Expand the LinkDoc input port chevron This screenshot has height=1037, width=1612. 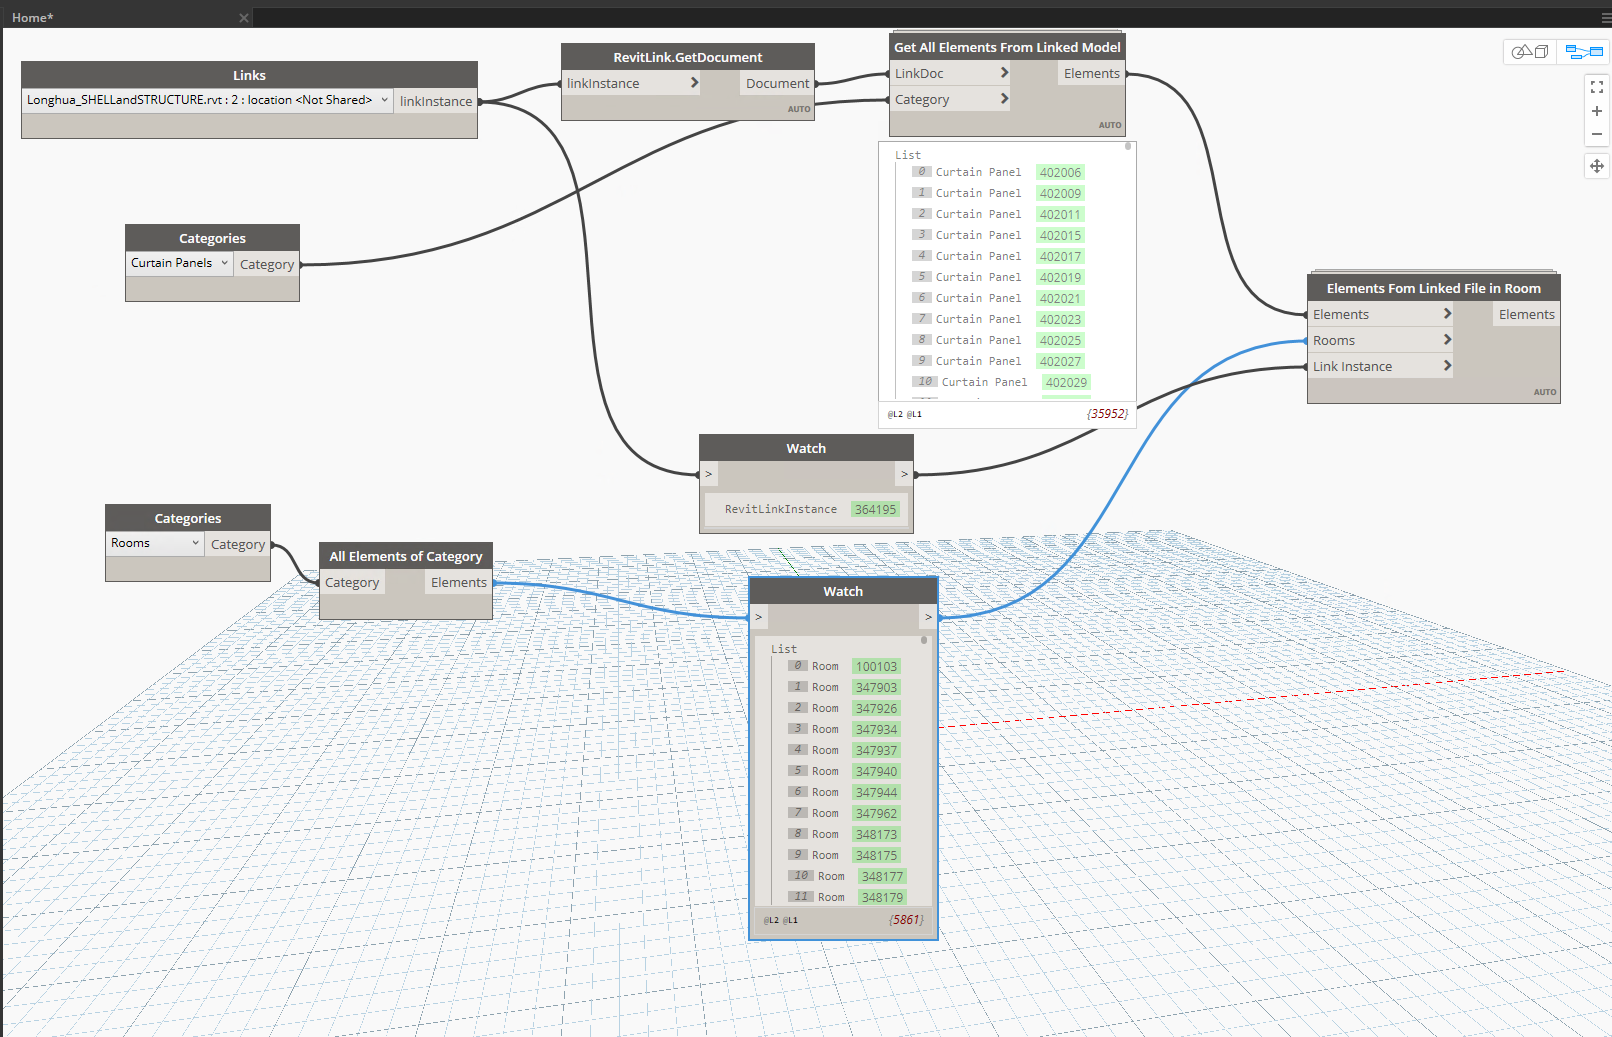[x=1004, y=73]
